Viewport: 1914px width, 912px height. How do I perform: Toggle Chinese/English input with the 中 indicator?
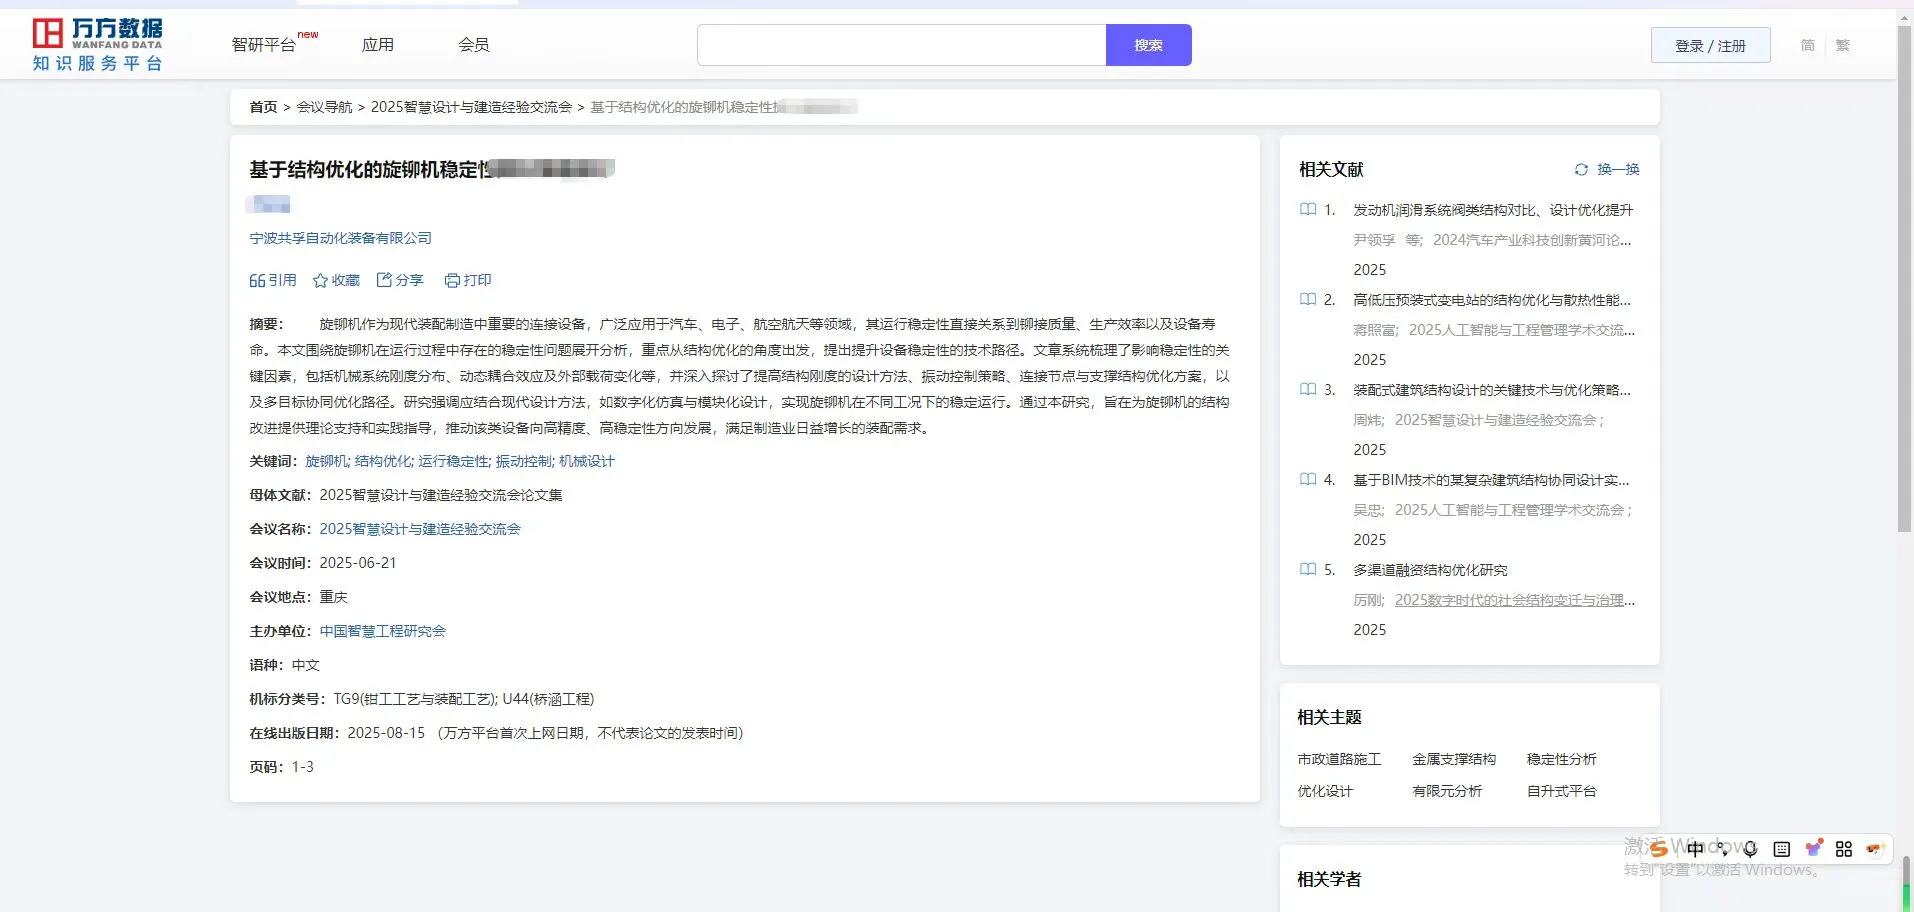1694,848
